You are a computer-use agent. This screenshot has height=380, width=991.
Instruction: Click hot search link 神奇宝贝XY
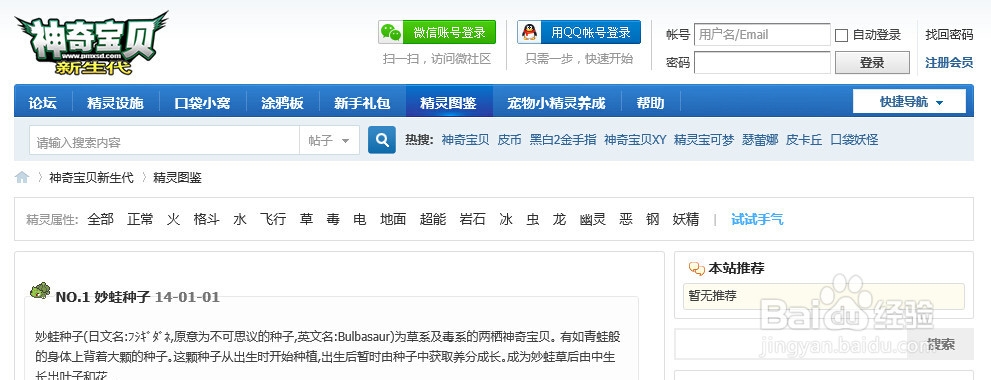[635, 140]
